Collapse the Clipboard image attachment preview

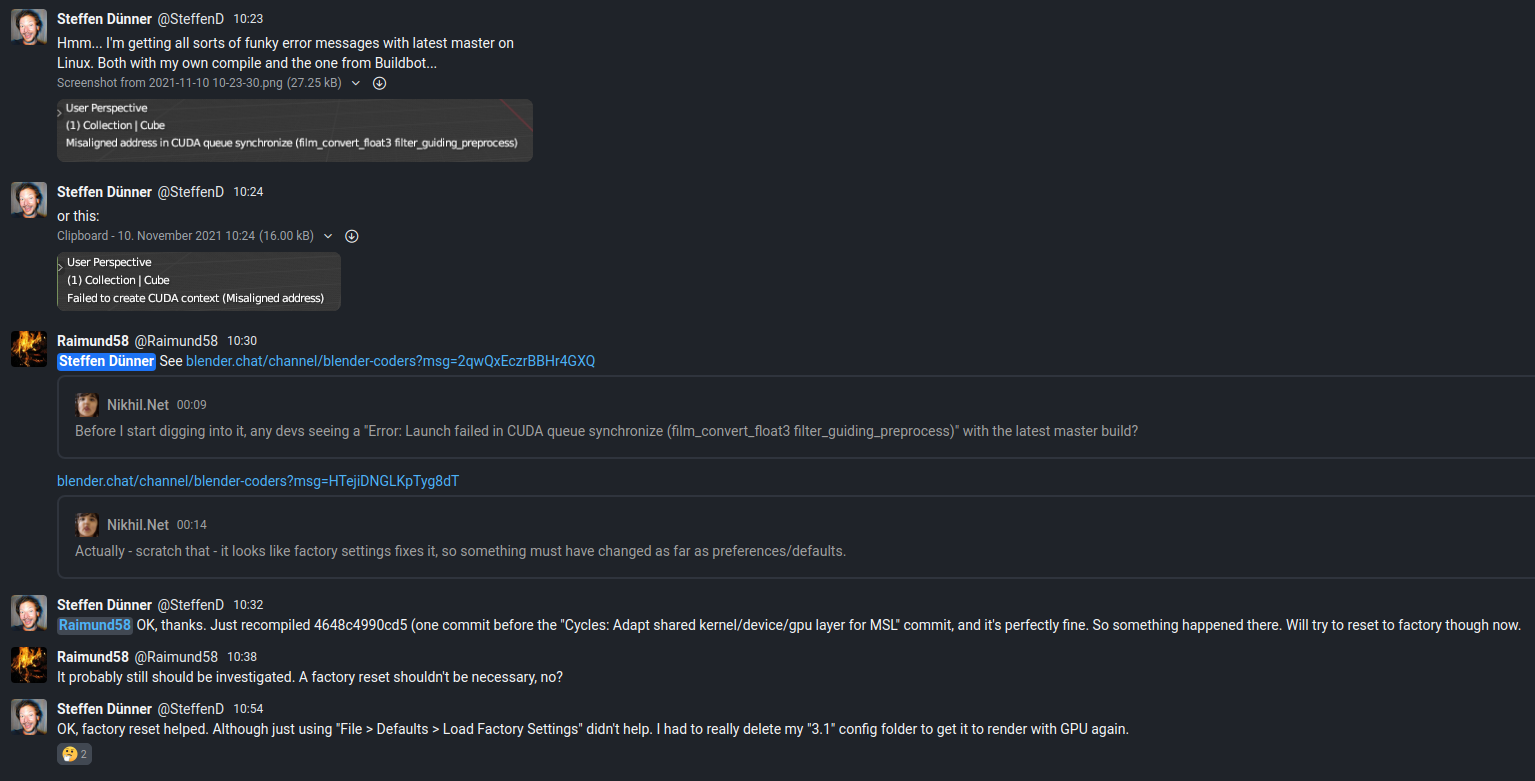(x=328, y=236)
